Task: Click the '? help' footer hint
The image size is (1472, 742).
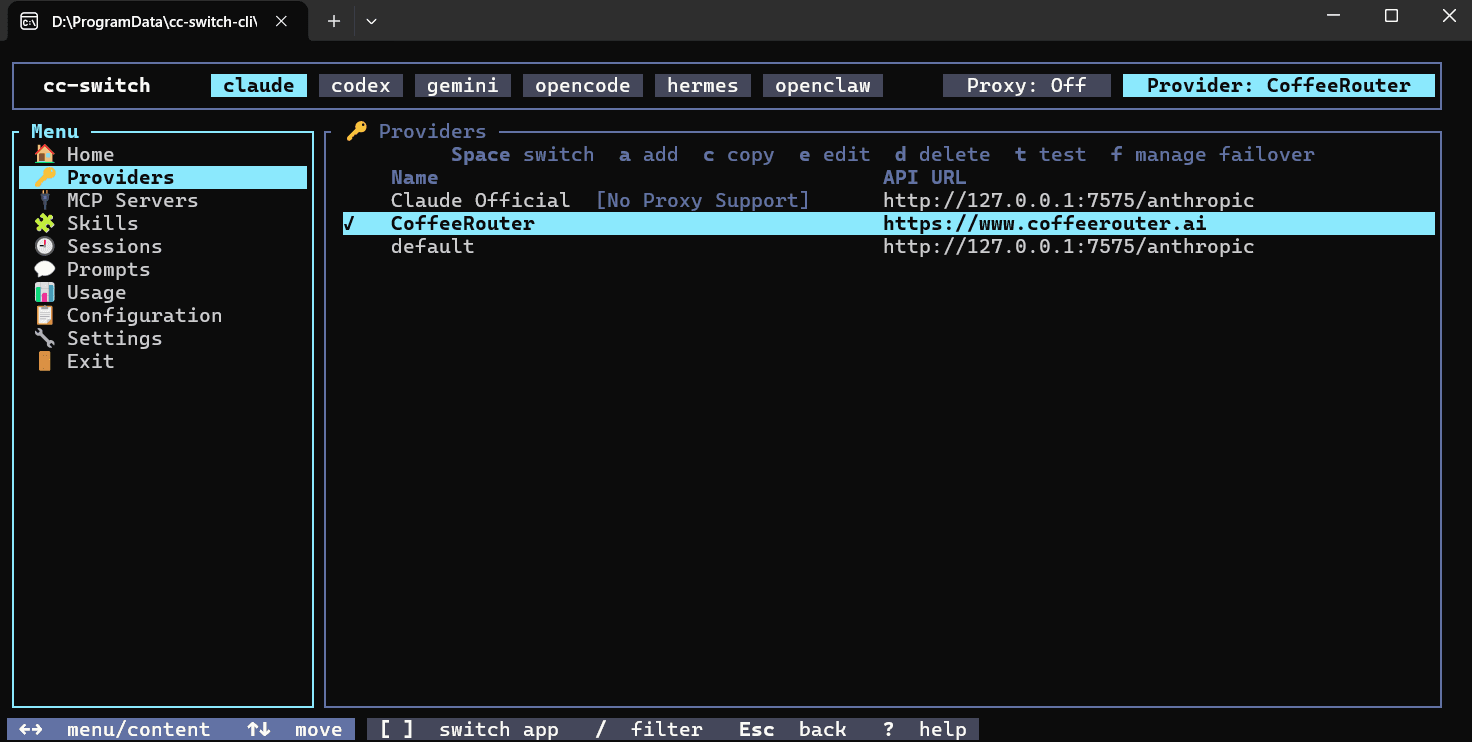Action: pyautogui.click(x=925, y=729)
